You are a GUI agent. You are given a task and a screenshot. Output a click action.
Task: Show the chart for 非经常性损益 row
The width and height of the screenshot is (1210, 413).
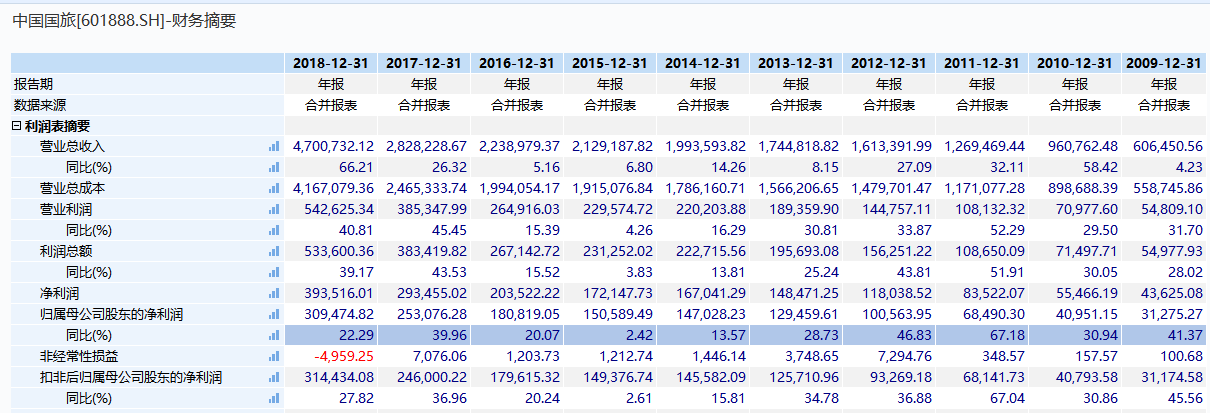(274, 356)
